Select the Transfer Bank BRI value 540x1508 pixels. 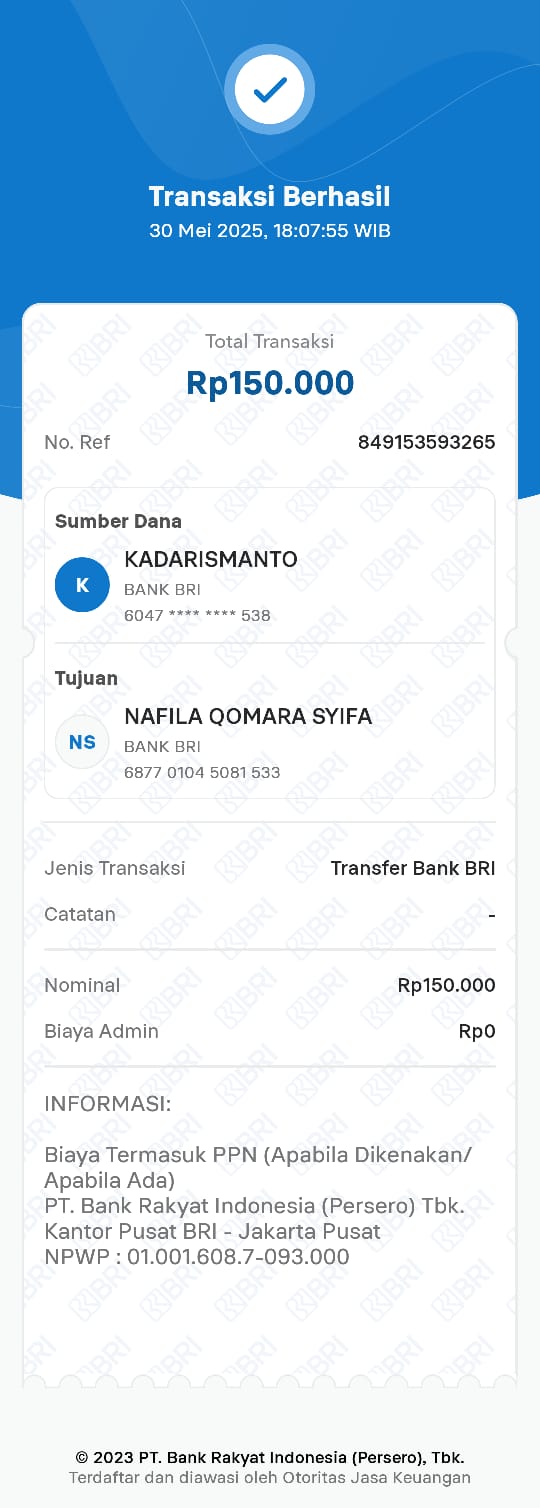pyautogui.click(x=413, y=868)
